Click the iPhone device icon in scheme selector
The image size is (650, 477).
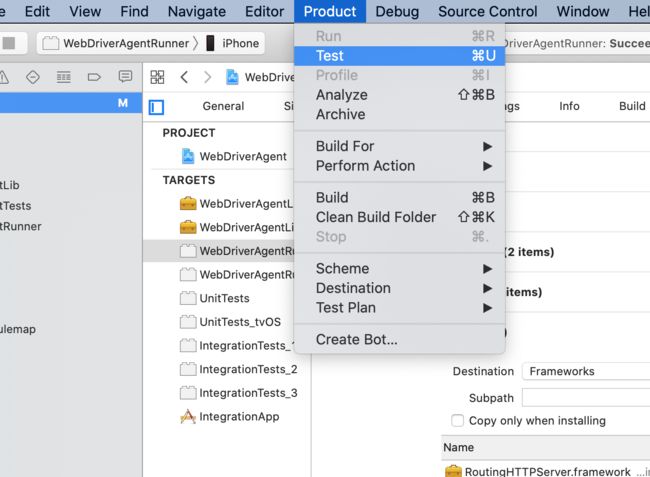(x=210, y=43)
